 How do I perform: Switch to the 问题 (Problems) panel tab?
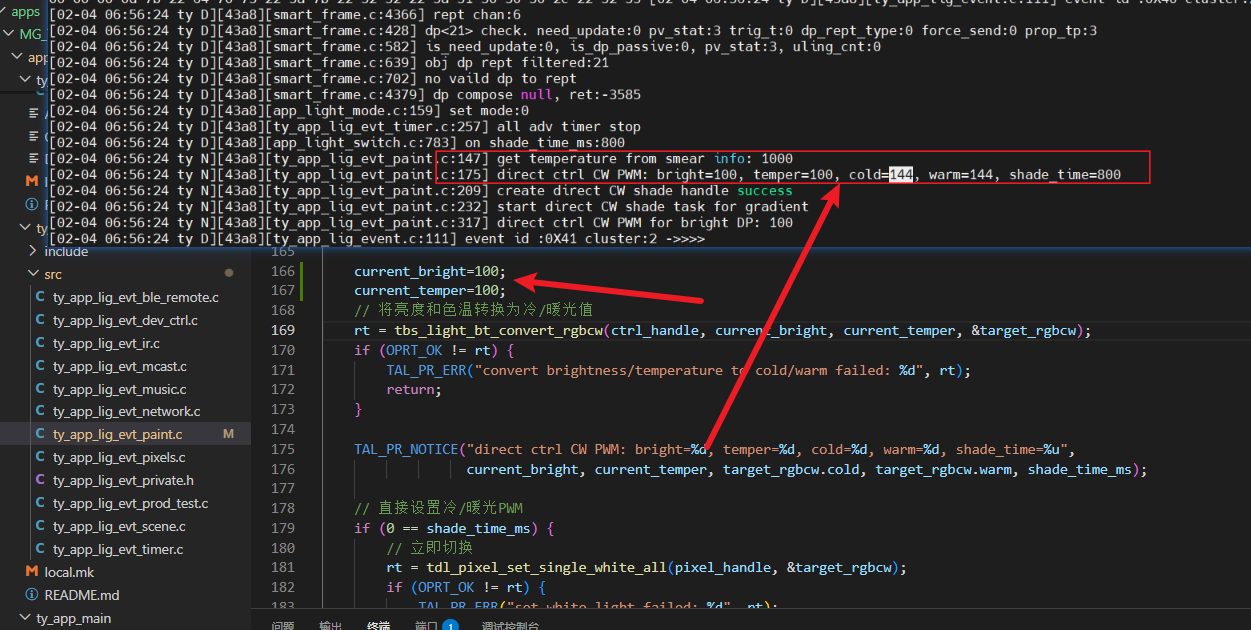click(283, 626)
